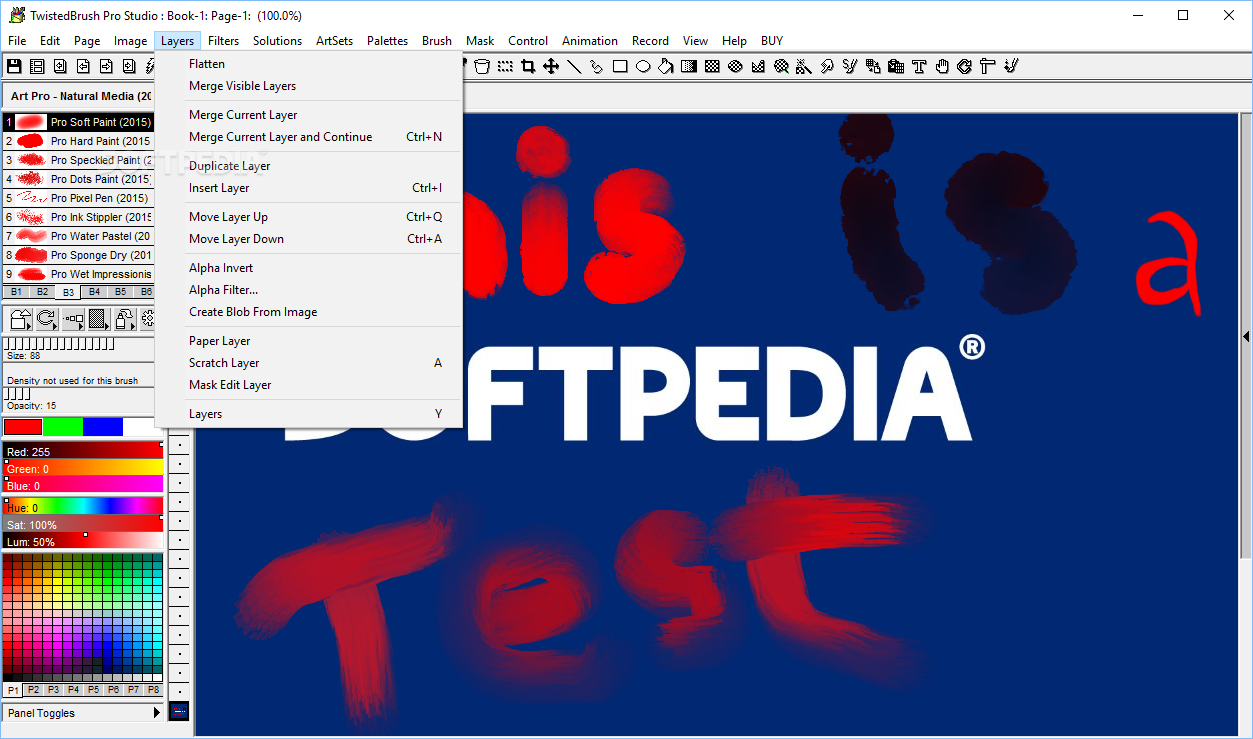Open the stroke spacing options icon
This screenshot has height=739, width=1253.
point(73,319)
